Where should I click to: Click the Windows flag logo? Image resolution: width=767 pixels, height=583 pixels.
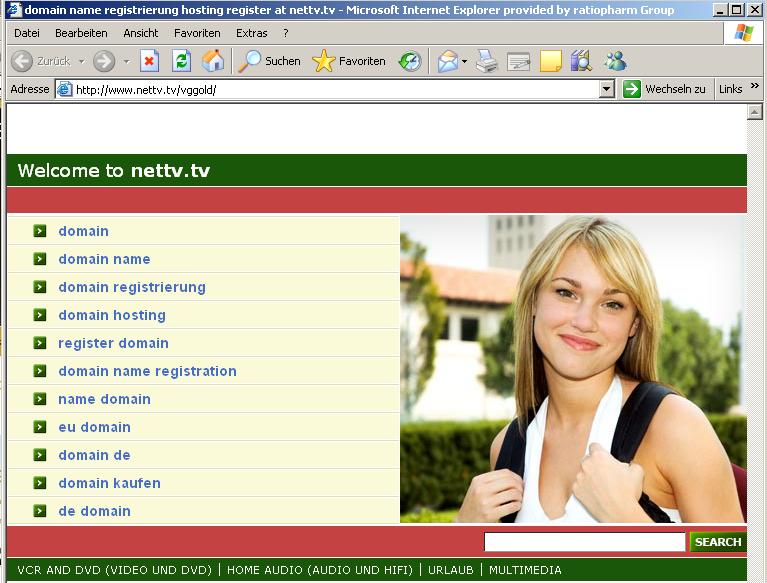(744, 33)
